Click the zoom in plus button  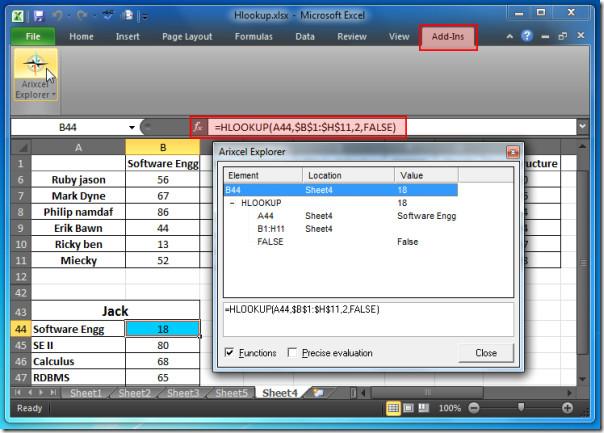pos(568,408)
